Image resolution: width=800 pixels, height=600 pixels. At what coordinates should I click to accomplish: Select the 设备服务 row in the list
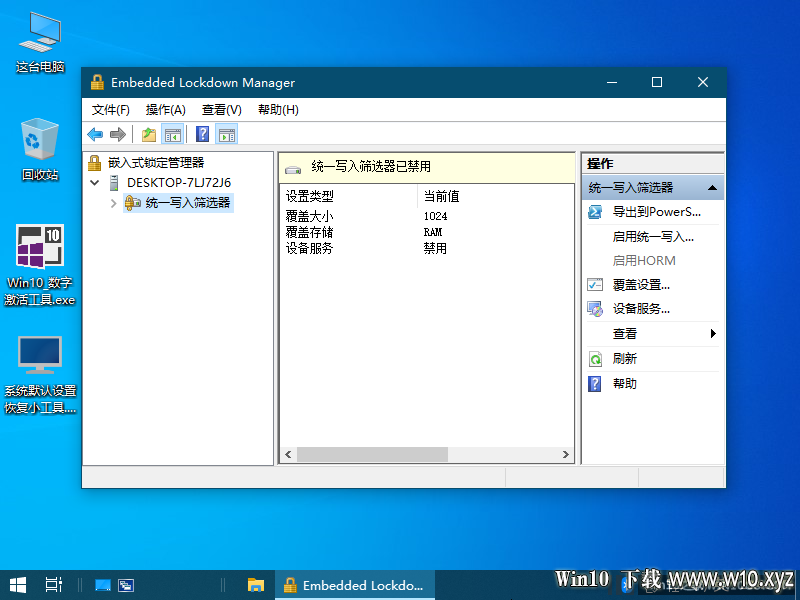427,248
